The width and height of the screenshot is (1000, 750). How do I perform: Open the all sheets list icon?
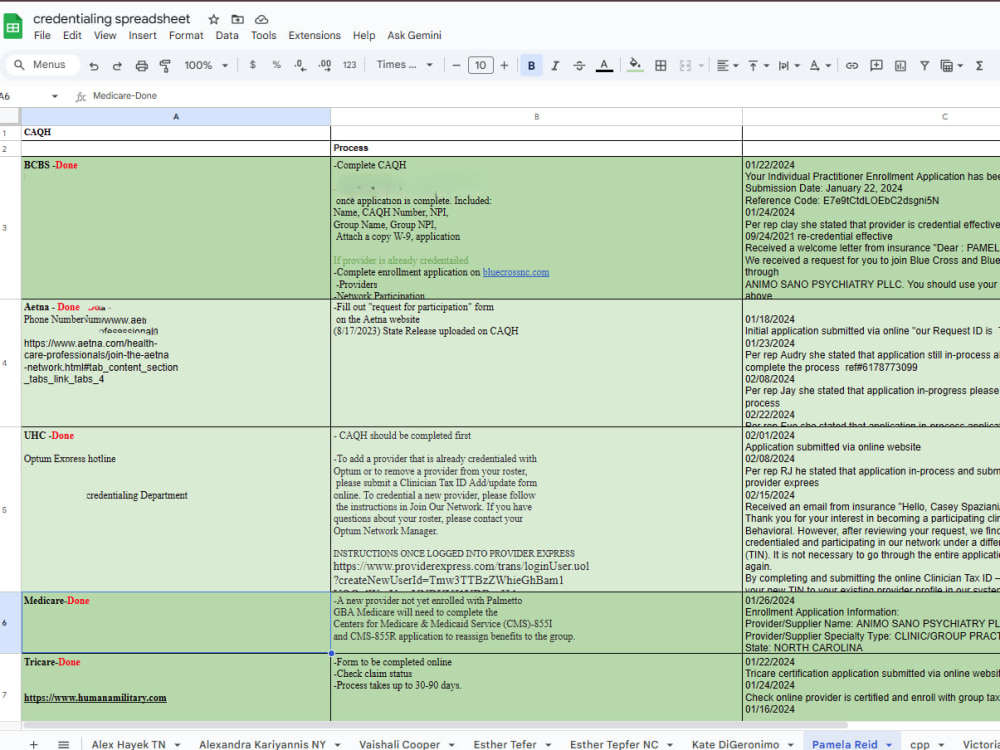[x=63, y=744]
